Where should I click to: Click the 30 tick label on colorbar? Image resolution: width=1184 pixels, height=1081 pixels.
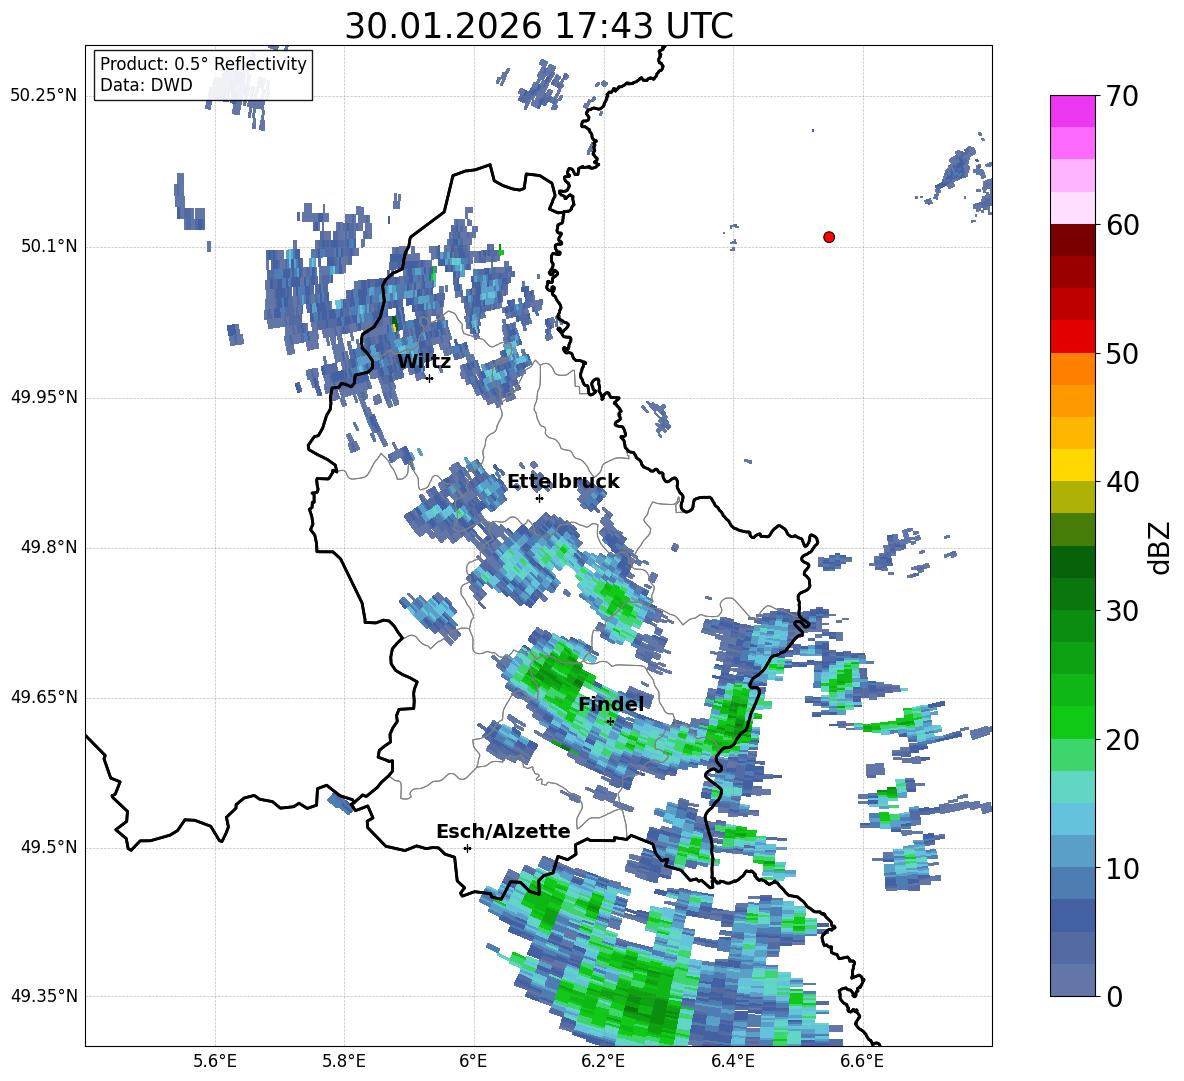(1122, 611)
